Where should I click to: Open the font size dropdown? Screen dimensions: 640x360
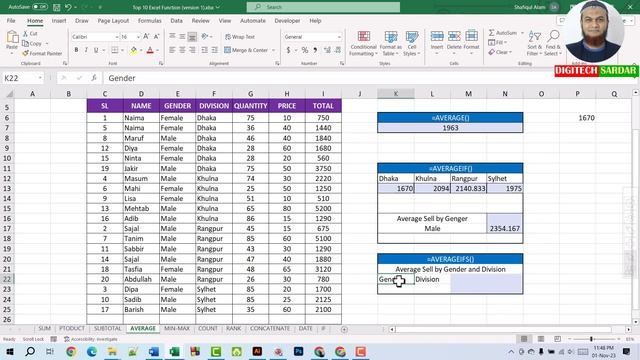tap(138, 37)
